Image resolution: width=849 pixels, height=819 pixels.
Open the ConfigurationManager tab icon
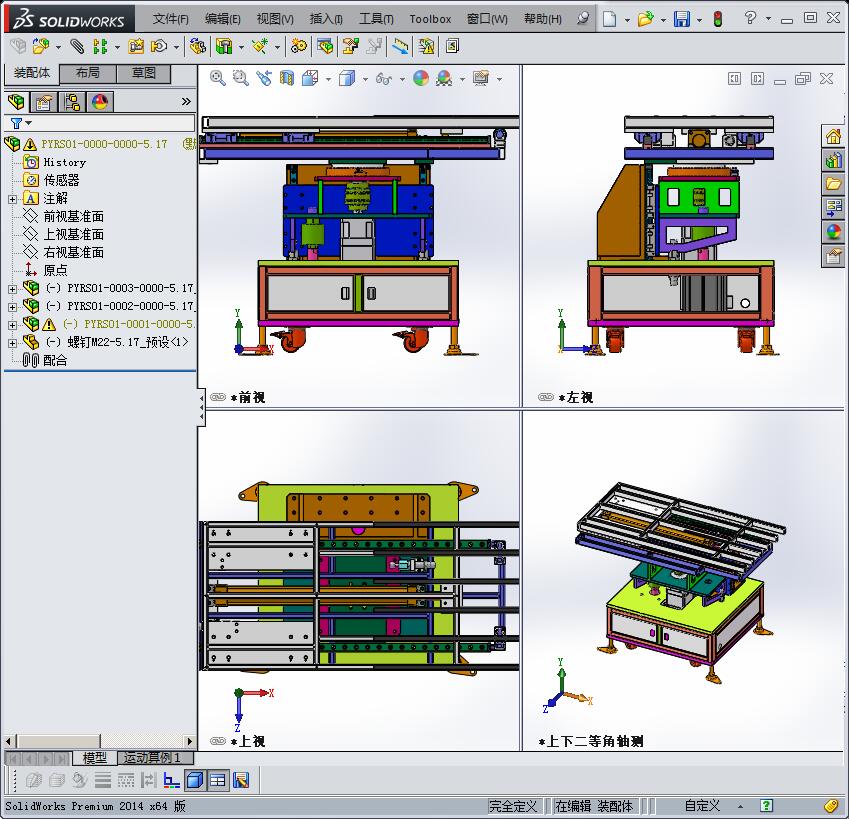point(72,102)
